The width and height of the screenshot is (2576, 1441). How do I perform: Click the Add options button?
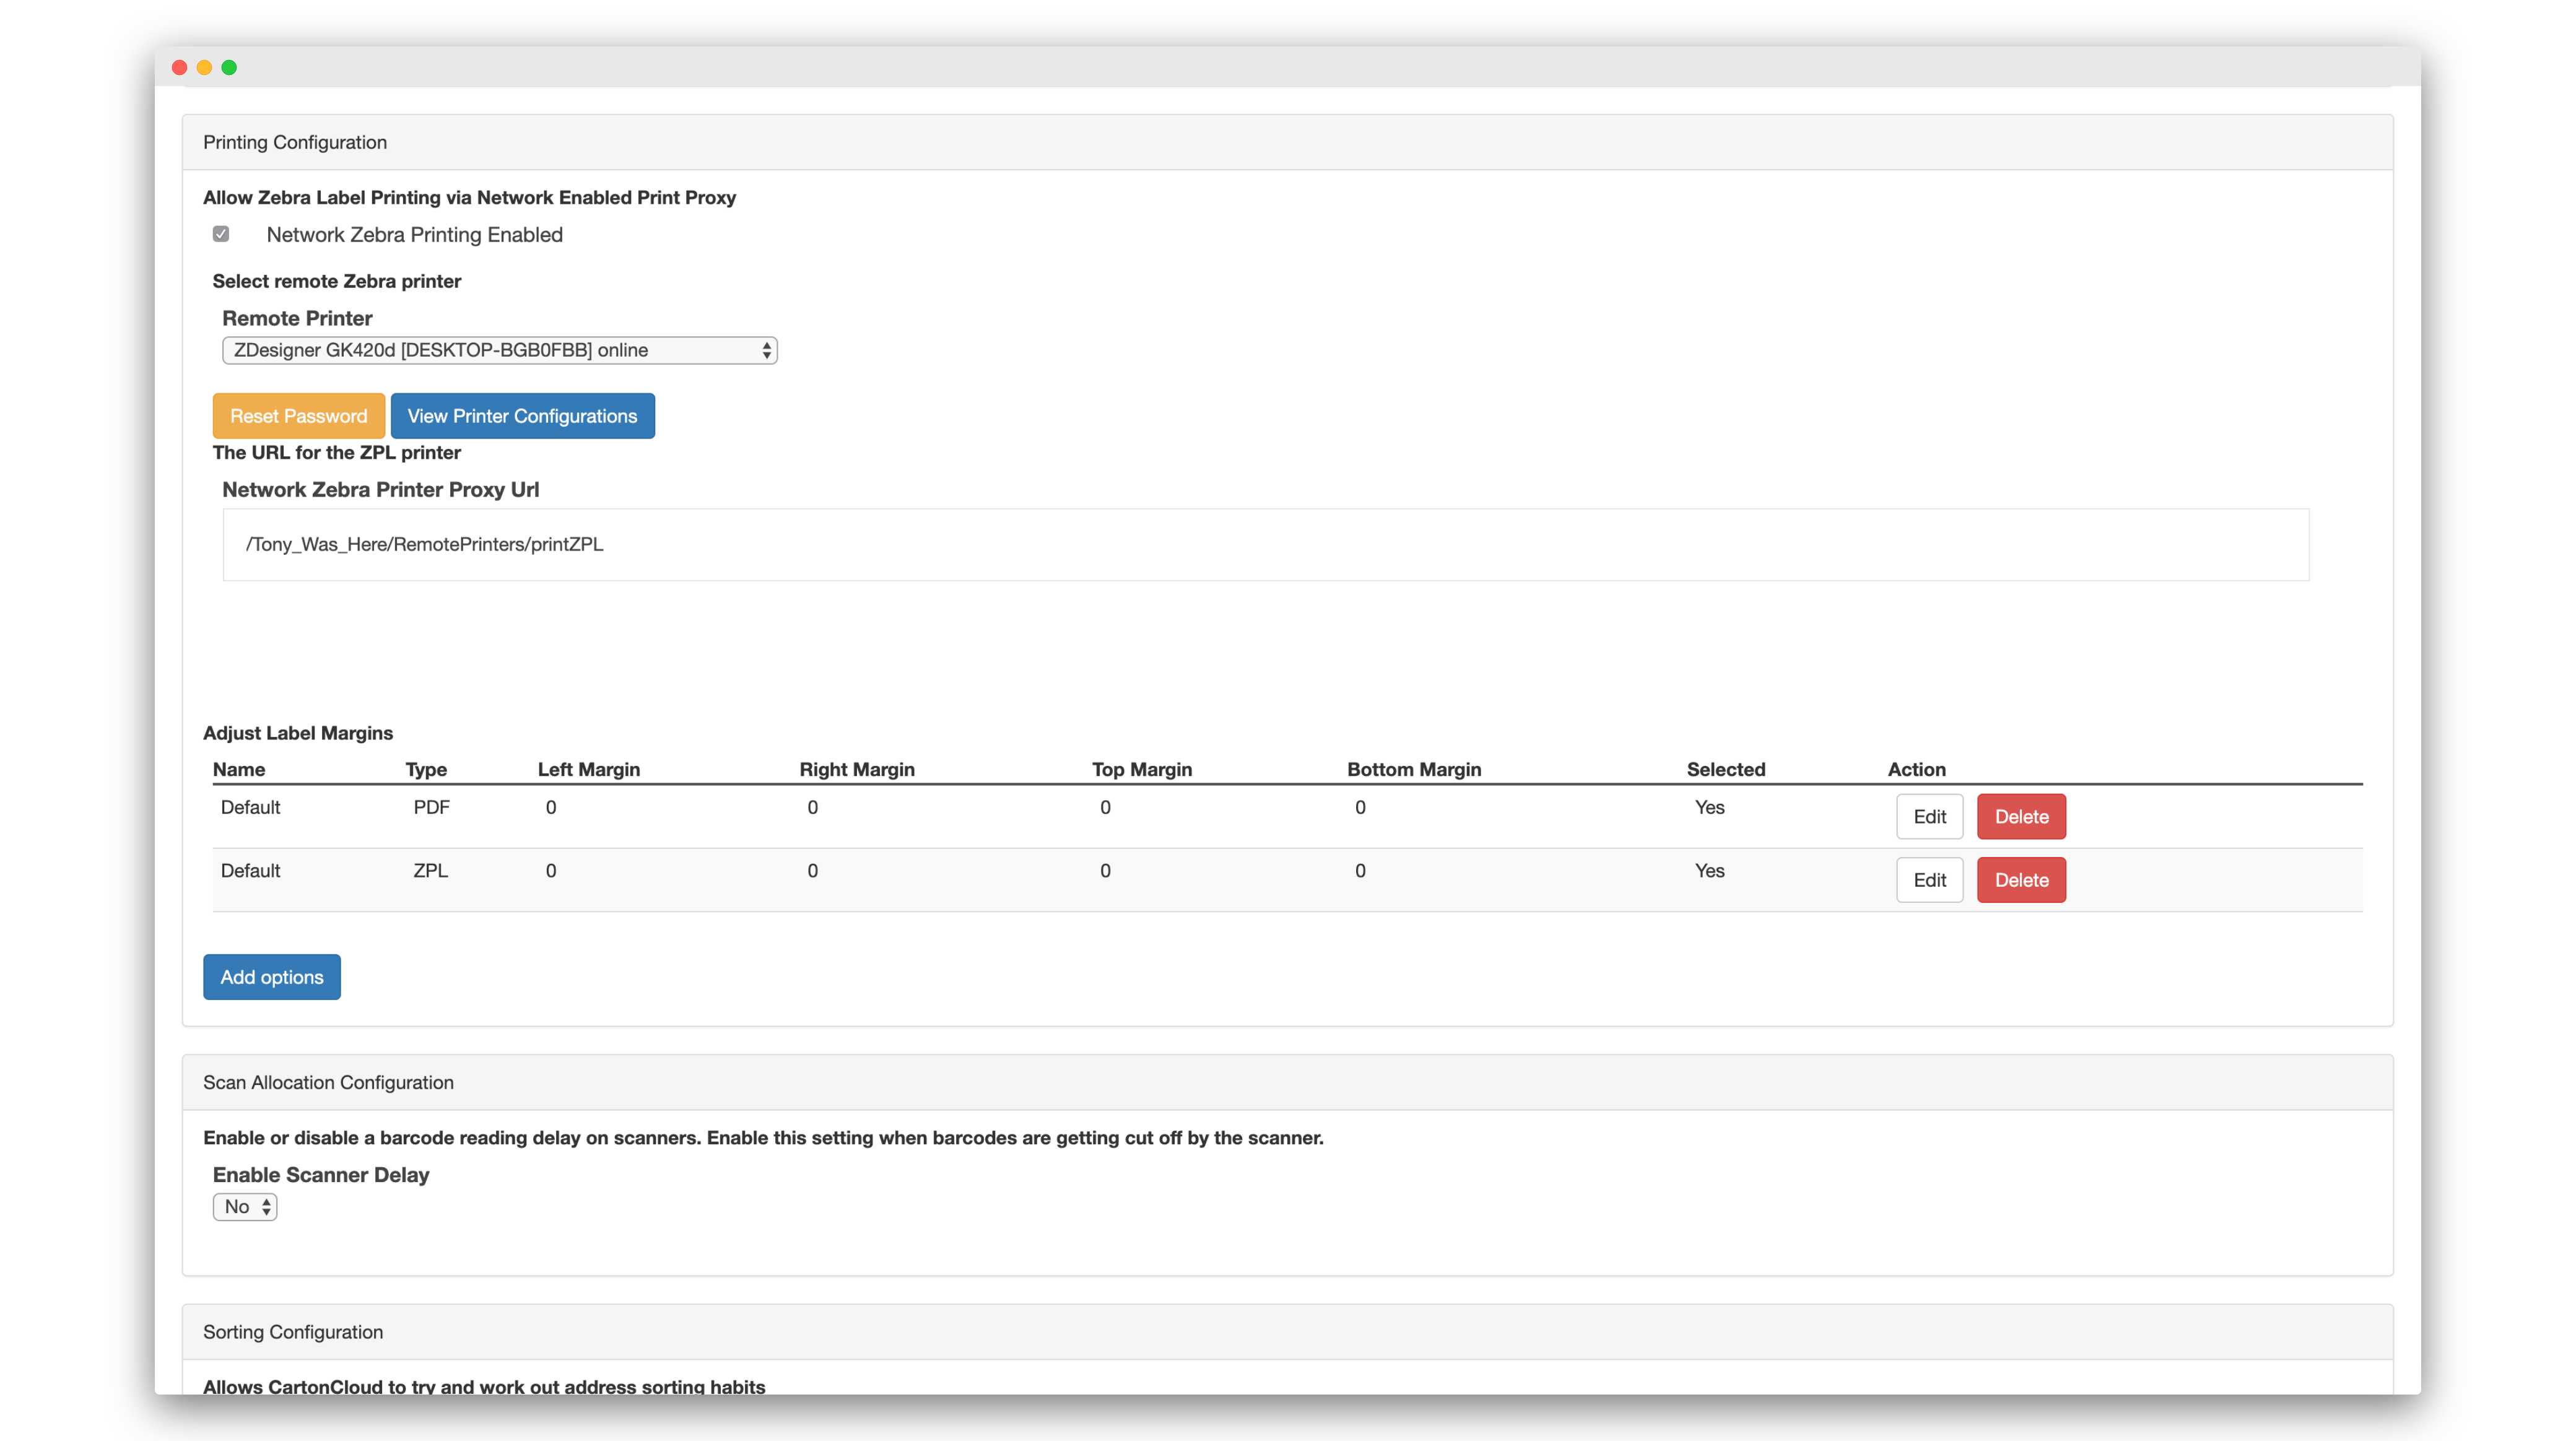coord(272,977)
